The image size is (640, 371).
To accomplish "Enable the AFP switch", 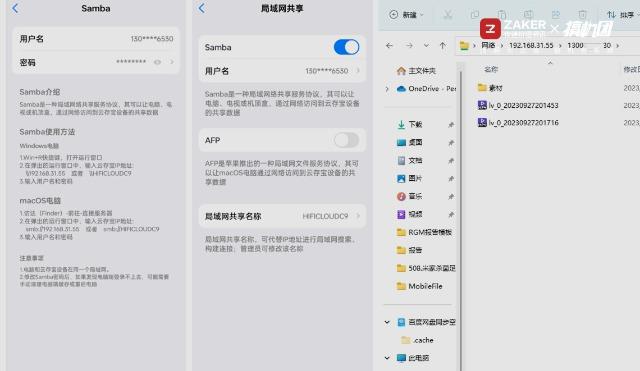I will tap(346, 140).
